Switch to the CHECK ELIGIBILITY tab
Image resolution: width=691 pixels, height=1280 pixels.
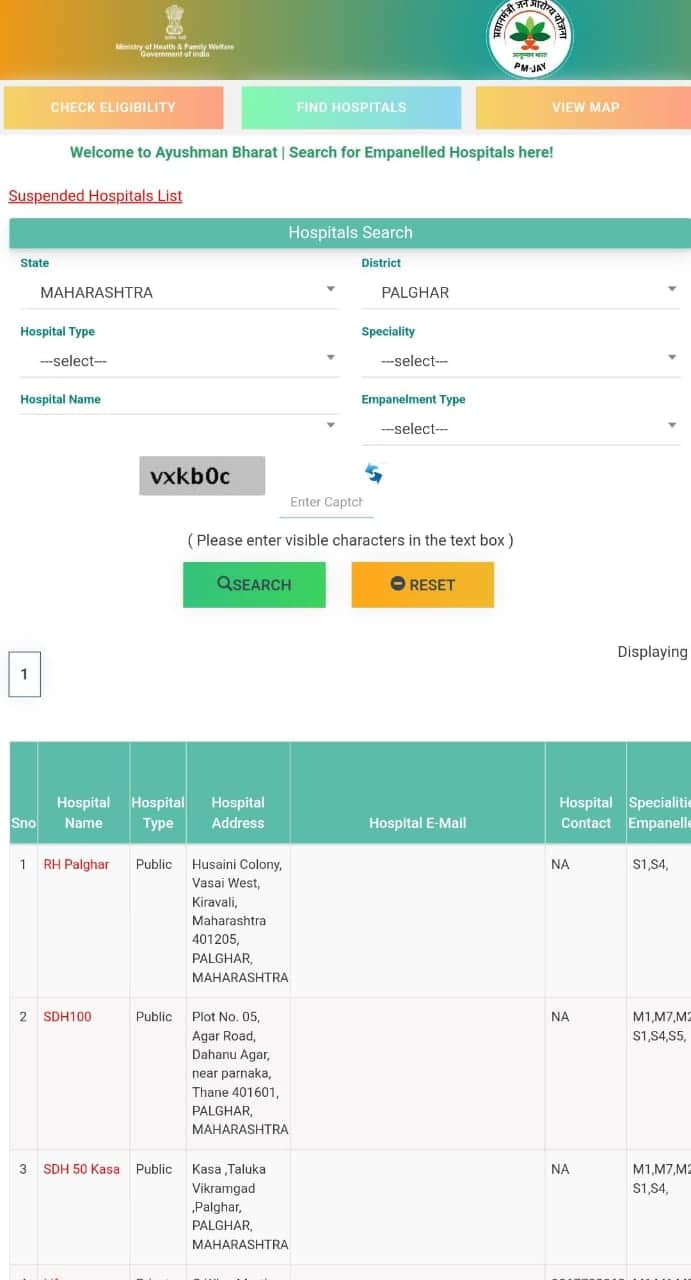tap(114, 106)
